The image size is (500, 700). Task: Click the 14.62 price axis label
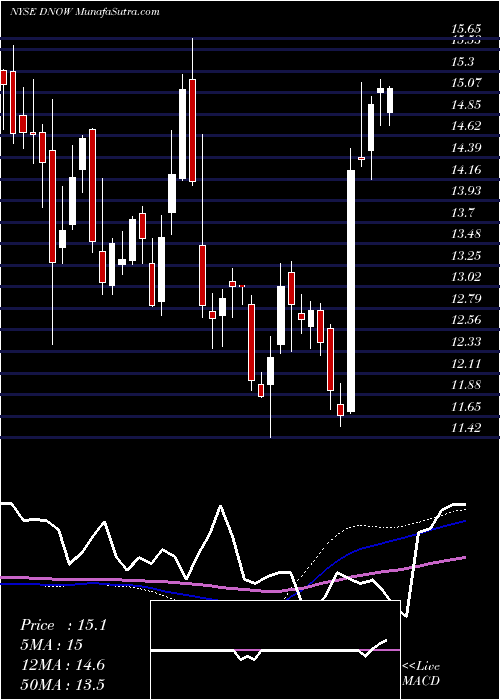[x=467, y=126]
